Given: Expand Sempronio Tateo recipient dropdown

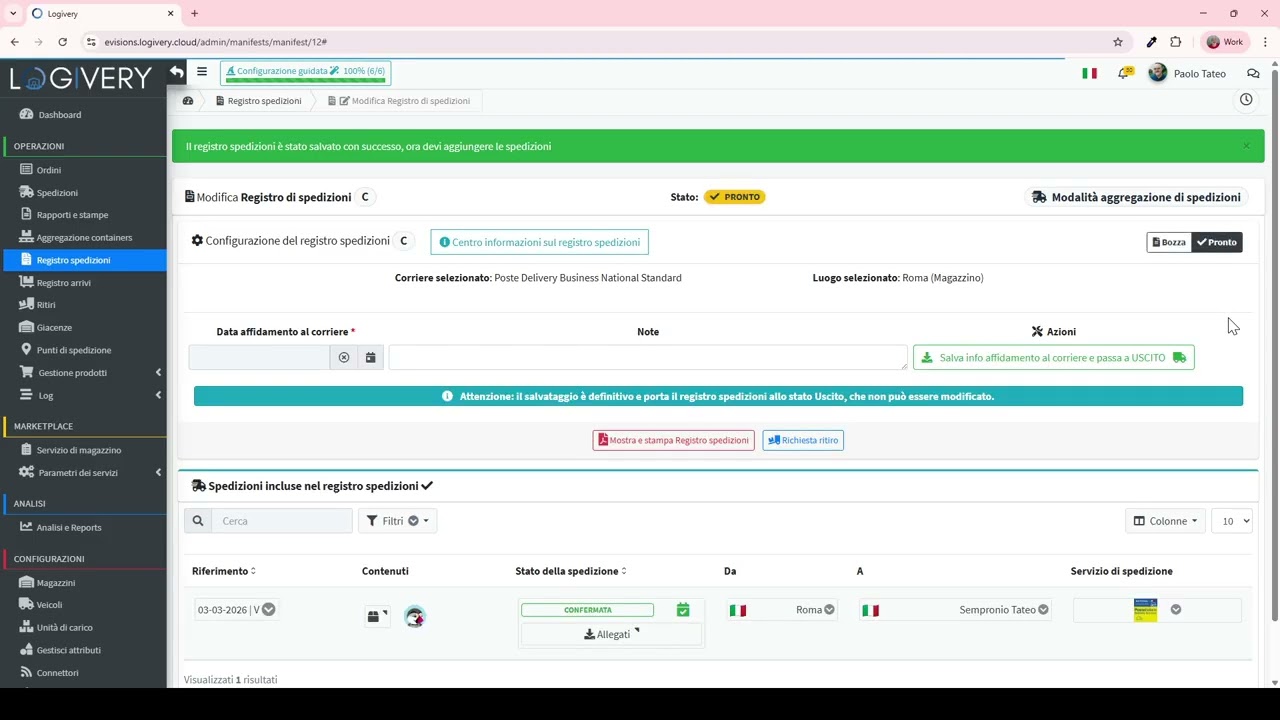Looking at the screenshot, I should (1043, 610).
